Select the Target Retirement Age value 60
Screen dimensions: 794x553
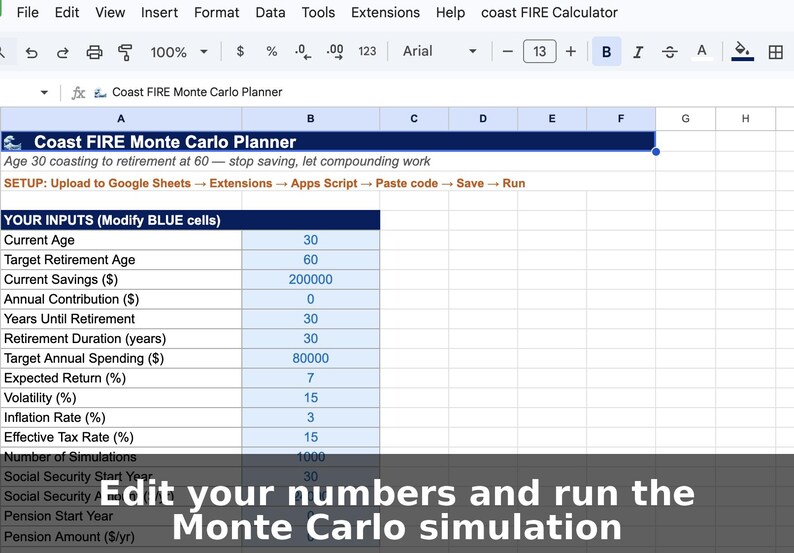310,260
